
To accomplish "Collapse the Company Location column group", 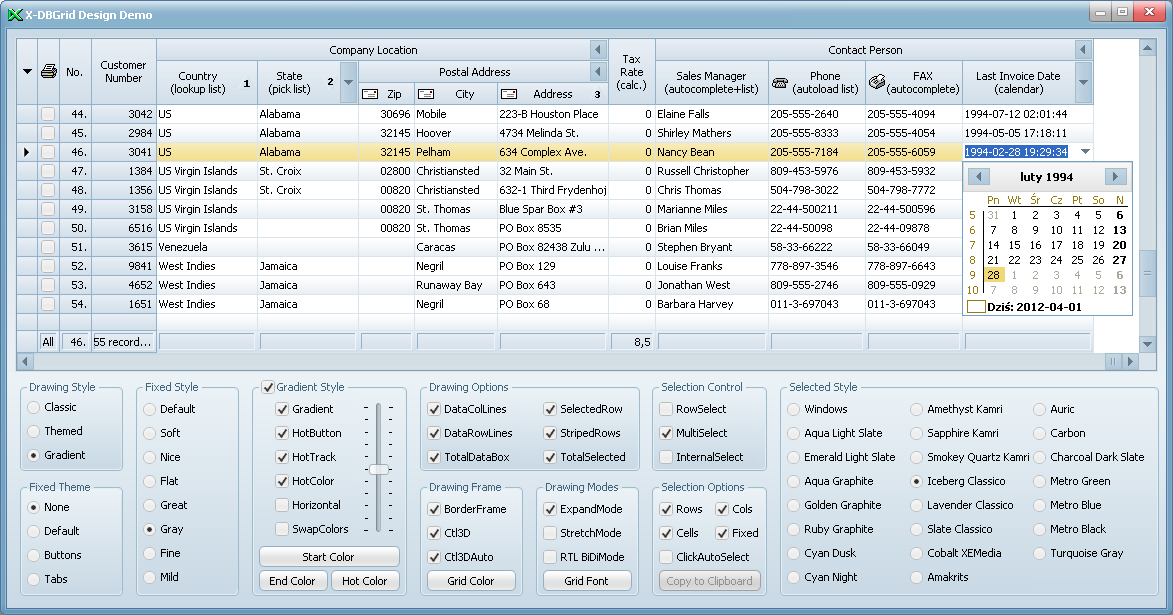I will (598, 50).
